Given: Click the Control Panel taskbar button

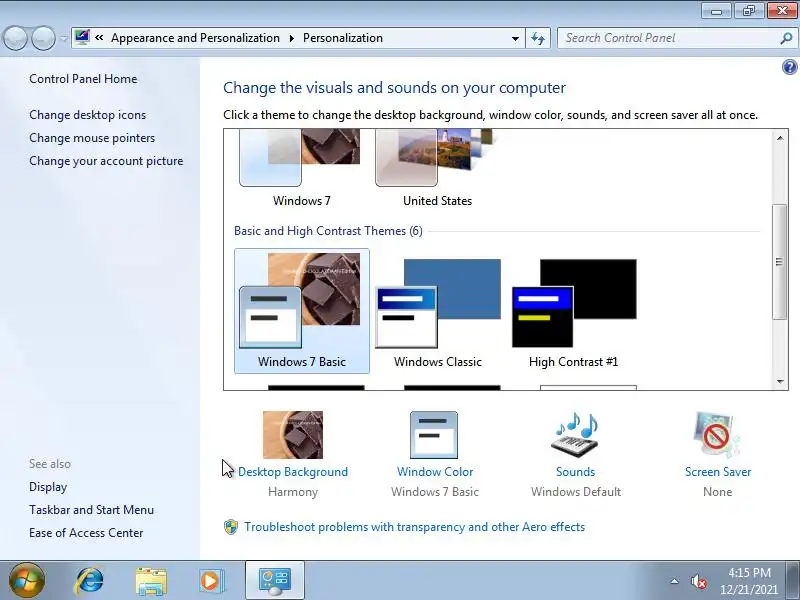Looking at the screenshot, I should click(274, 581).
